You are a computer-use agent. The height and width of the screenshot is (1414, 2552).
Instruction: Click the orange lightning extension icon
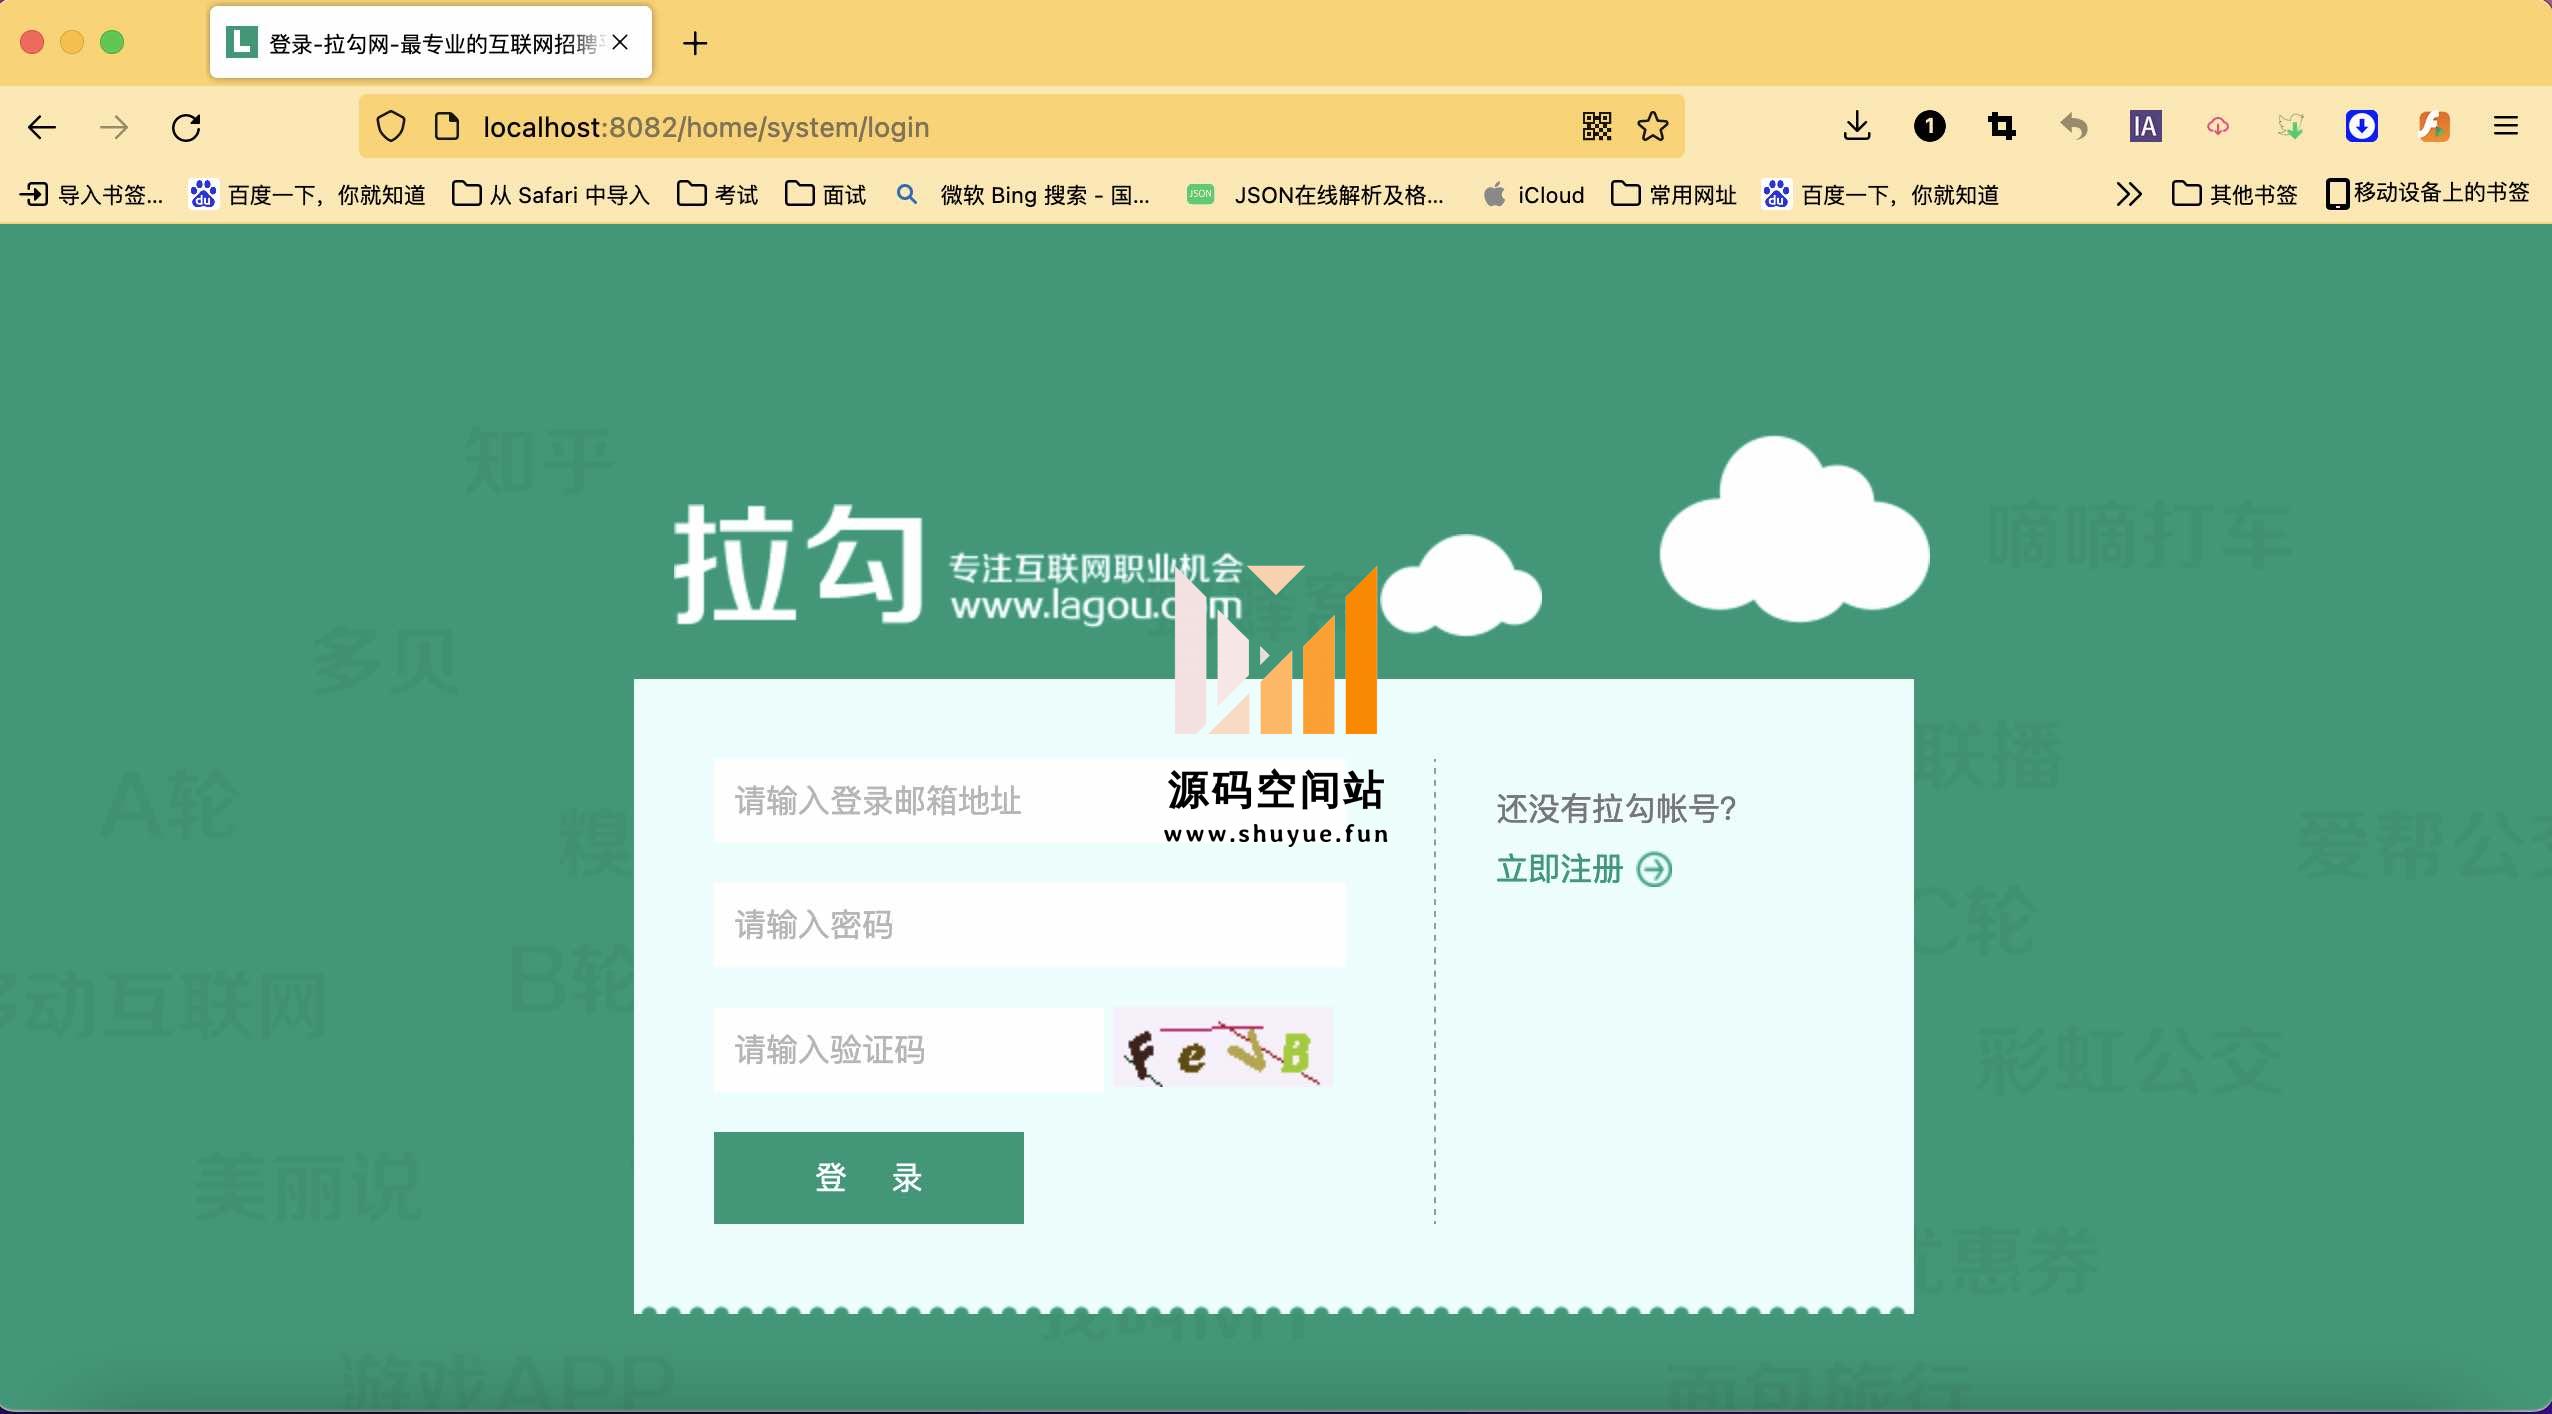click(2434, 126)
